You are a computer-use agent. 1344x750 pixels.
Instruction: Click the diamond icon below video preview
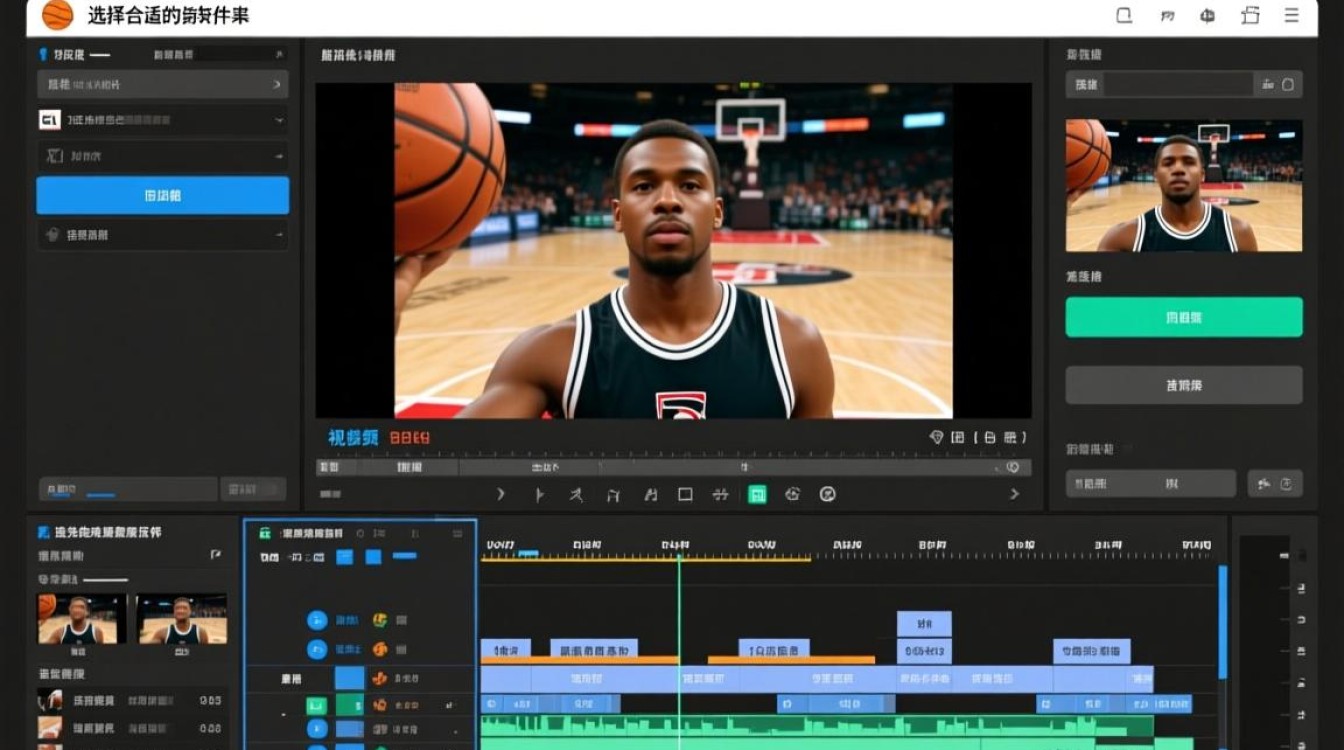tap(936, 437)
